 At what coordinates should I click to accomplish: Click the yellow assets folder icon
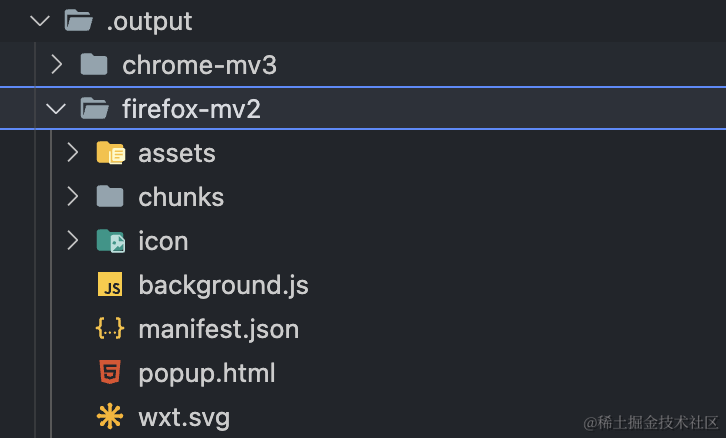[110, 153]
